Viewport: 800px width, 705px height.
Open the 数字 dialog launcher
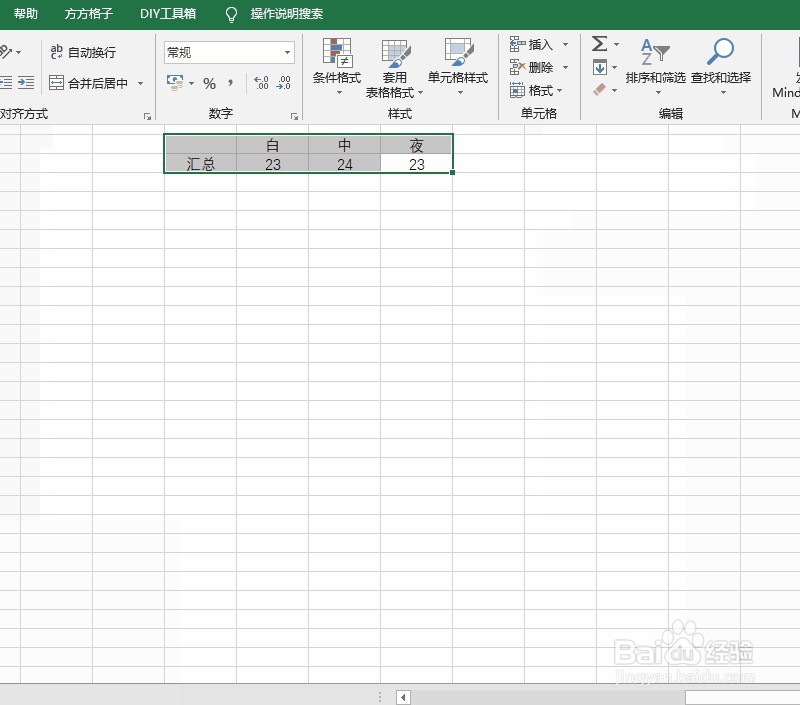pos(294,116)
